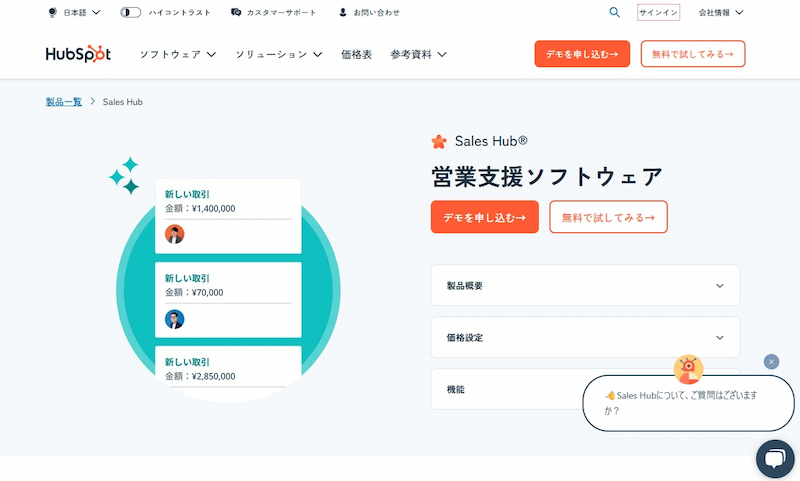Click the contact person icon

pyautogui.click(x=343, y=12)
